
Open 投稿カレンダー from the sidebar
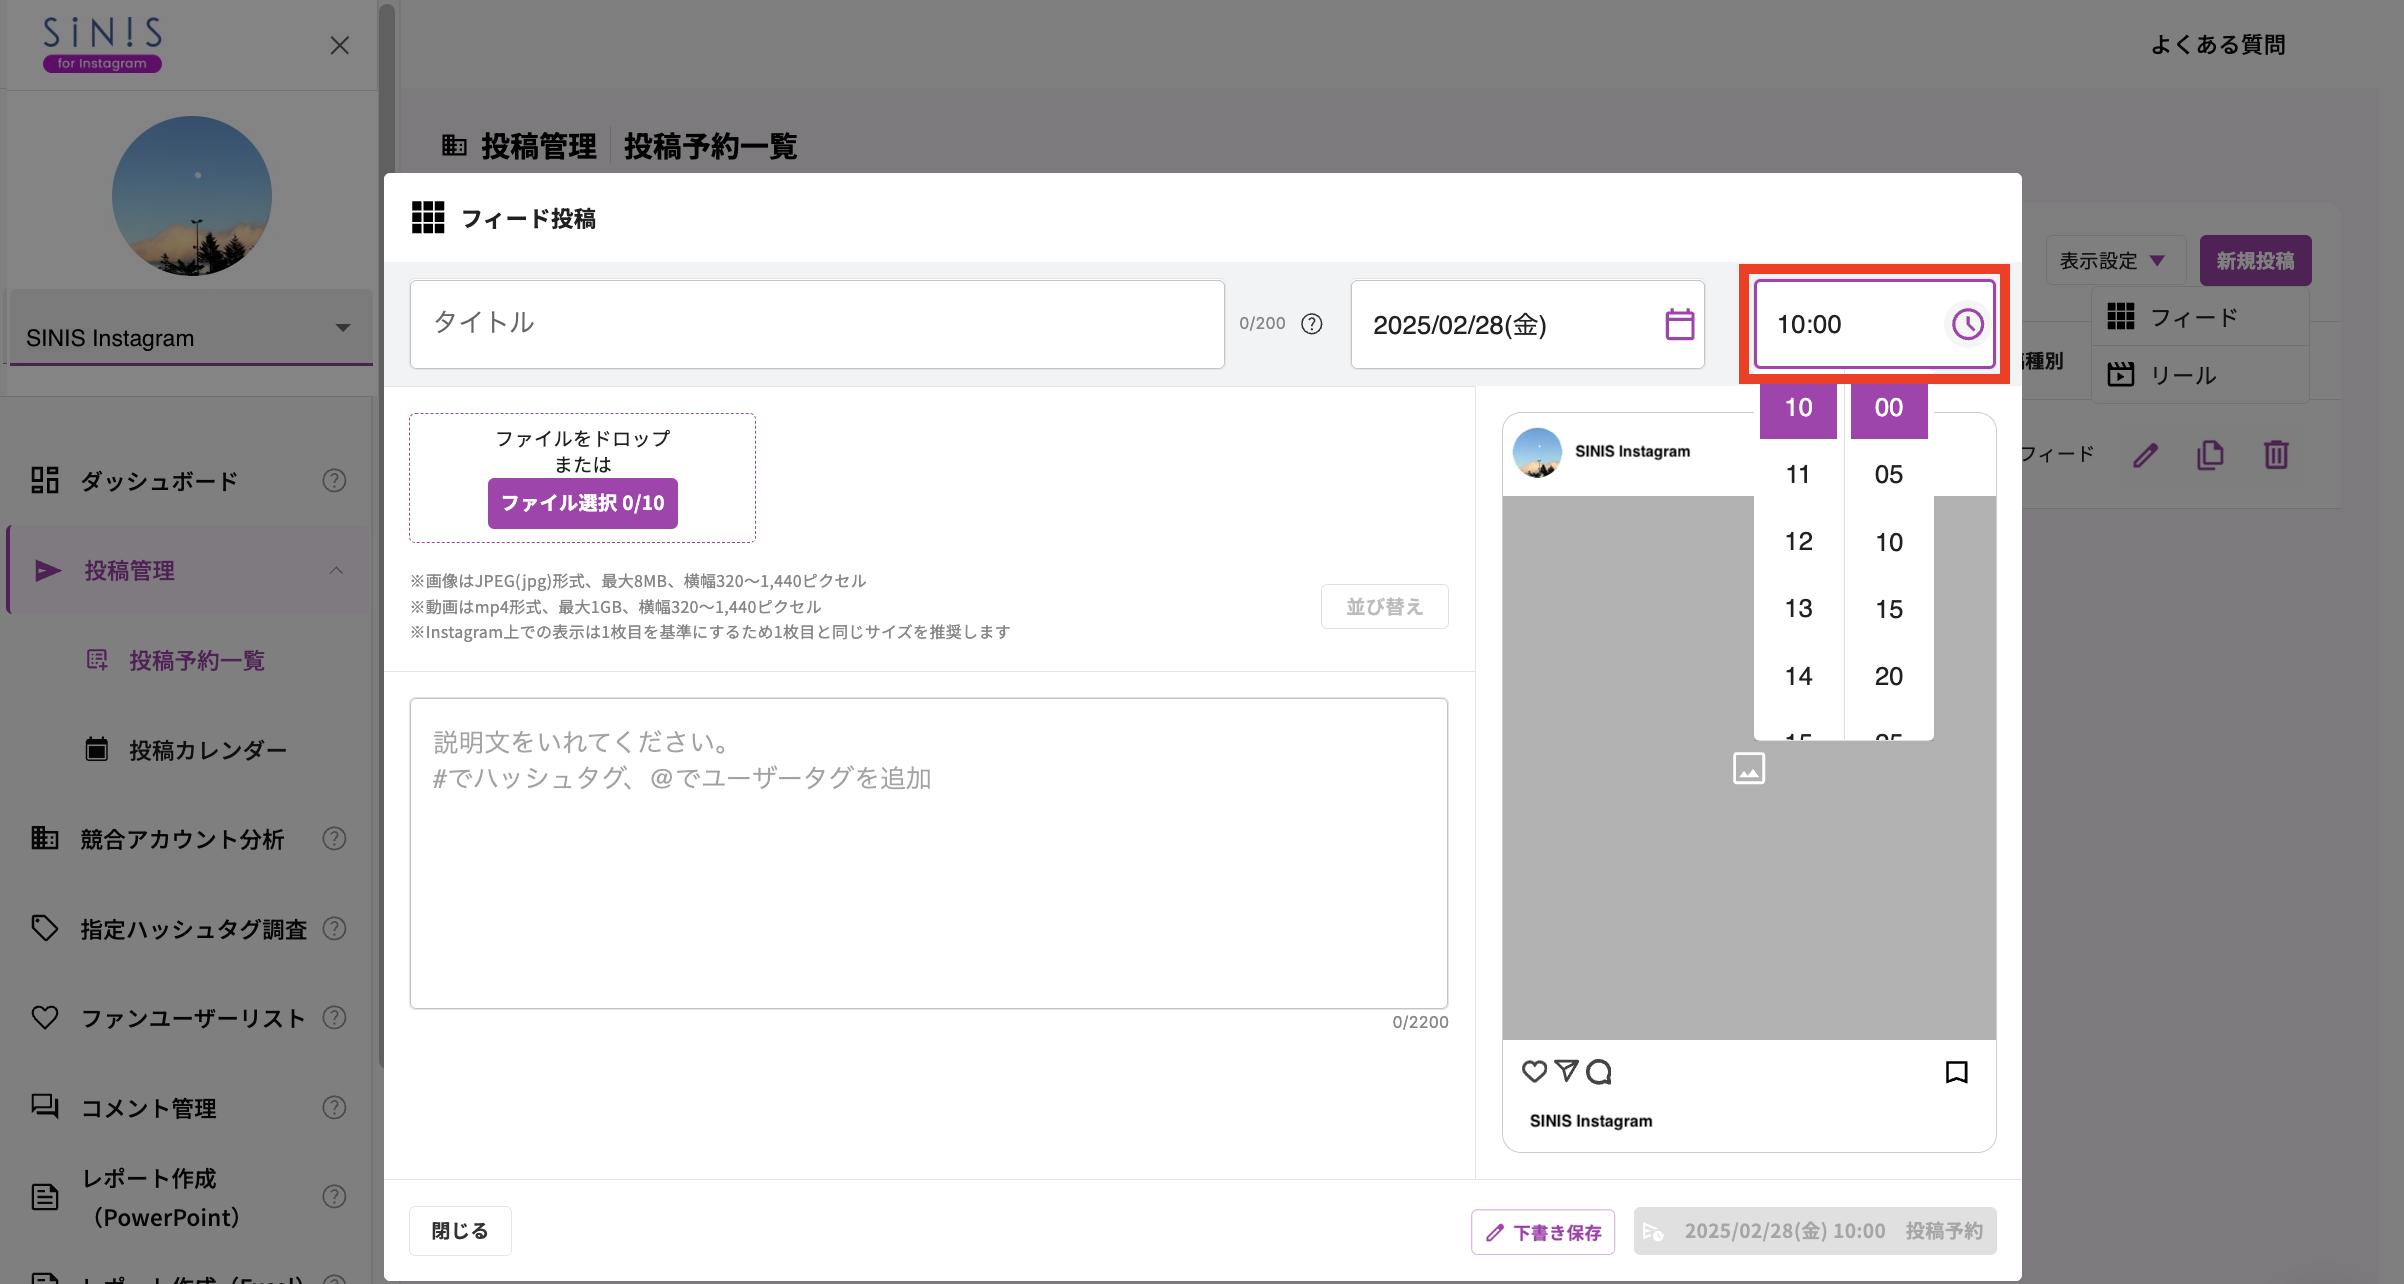[x=206, y=749]
